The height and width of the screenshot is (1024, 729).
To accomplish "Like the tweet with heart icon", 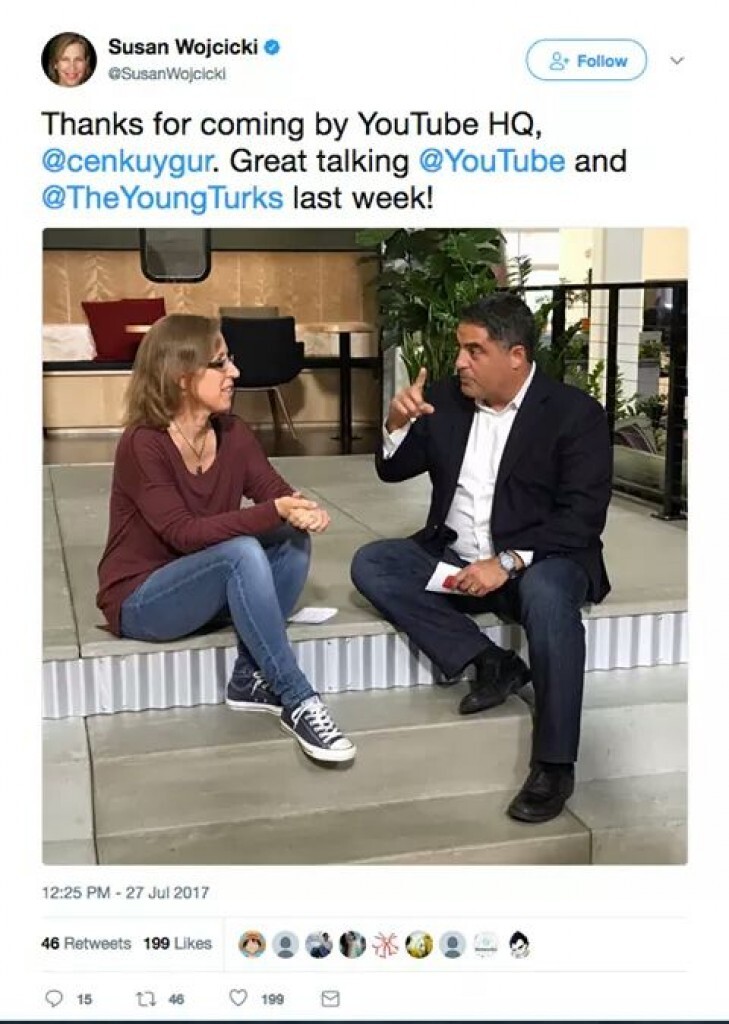I will (238, 998).
